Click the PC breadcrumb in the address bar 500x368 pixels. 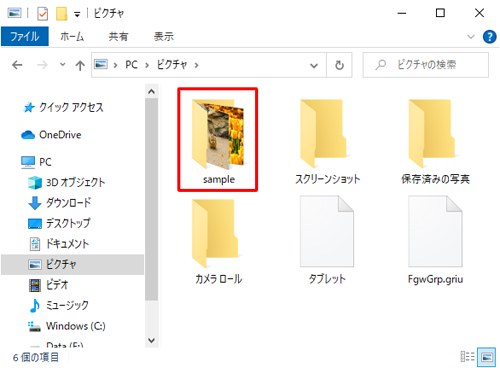(x=131, y=65)
